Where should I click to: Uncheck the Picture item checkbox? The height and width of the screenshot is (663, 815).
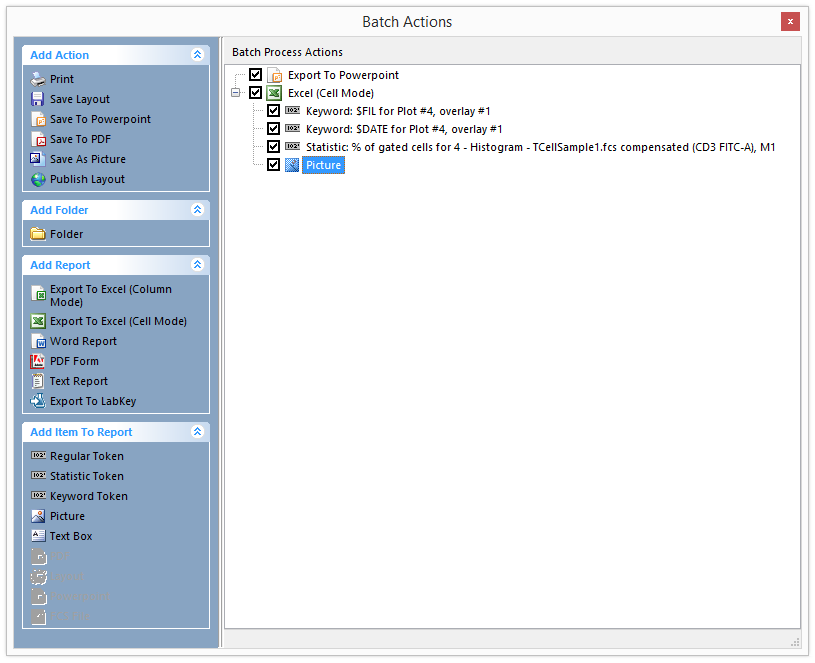click(273, 165)
